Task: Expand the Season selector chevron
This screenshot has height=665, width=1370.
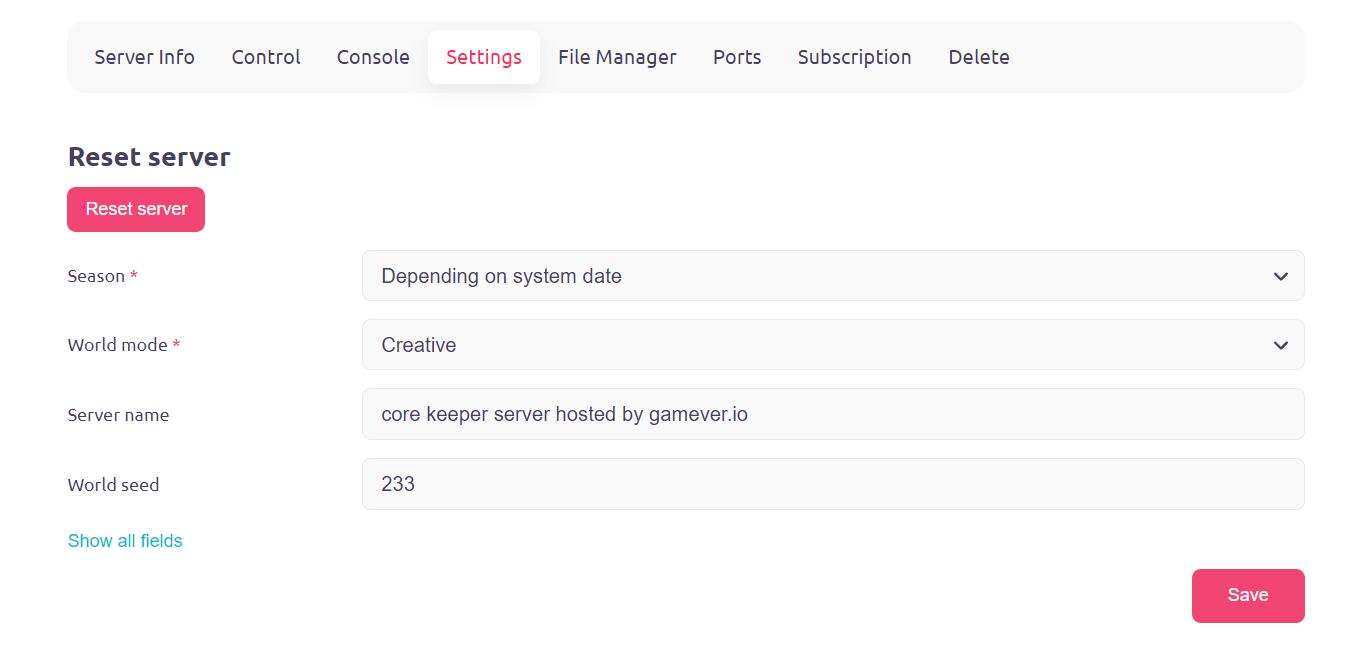Action: click(x=1280, y=275)
